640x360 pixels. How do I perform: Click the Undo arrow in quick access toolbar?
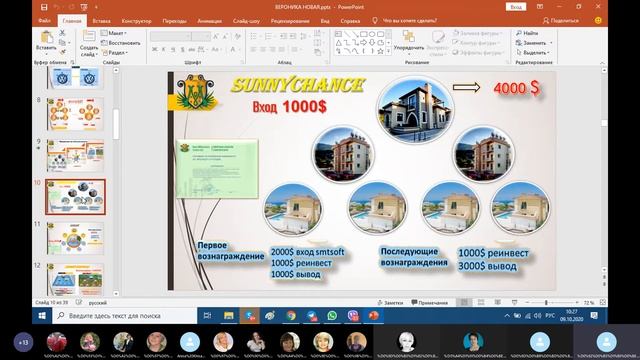pyautogui.click(x=57, y=7)
